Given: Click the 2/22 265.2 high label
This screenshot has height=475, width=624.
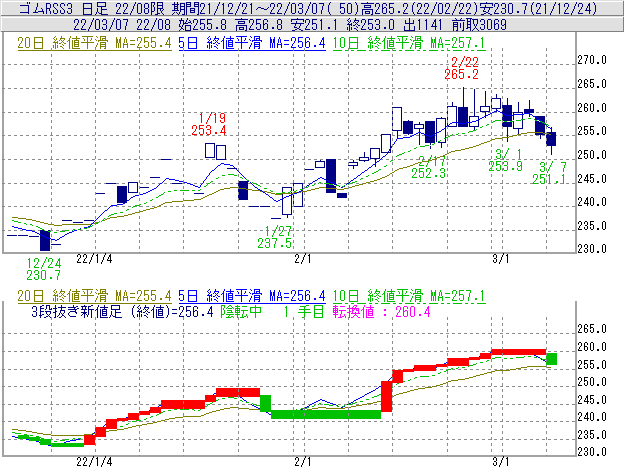Looking at the screenshot, I should (x=462, y=68).
